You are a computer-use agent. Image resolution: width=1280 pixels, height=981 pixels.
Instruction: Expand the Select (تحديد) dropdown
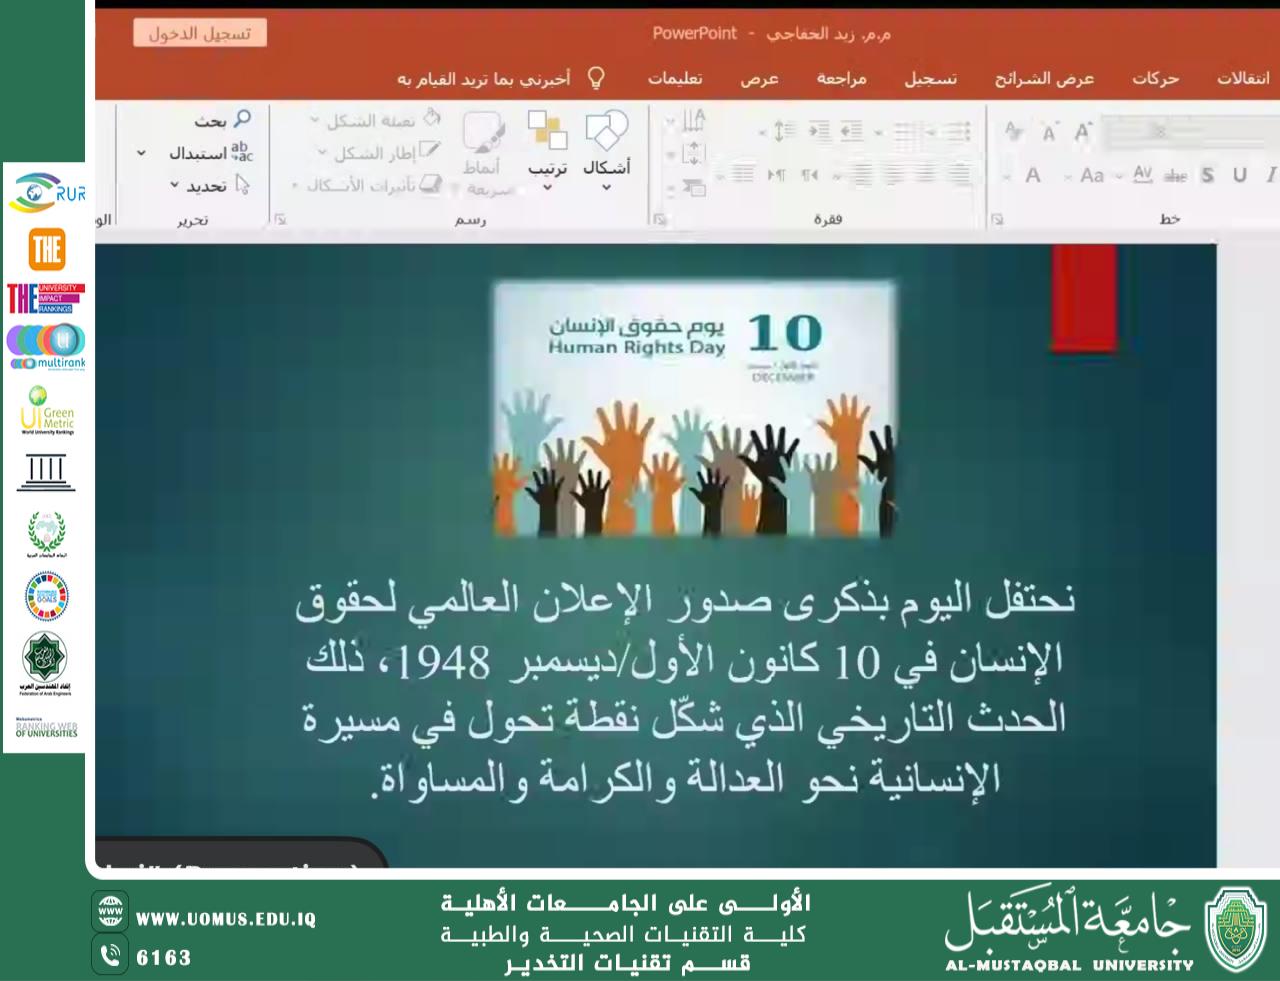(x=175, y=186)
